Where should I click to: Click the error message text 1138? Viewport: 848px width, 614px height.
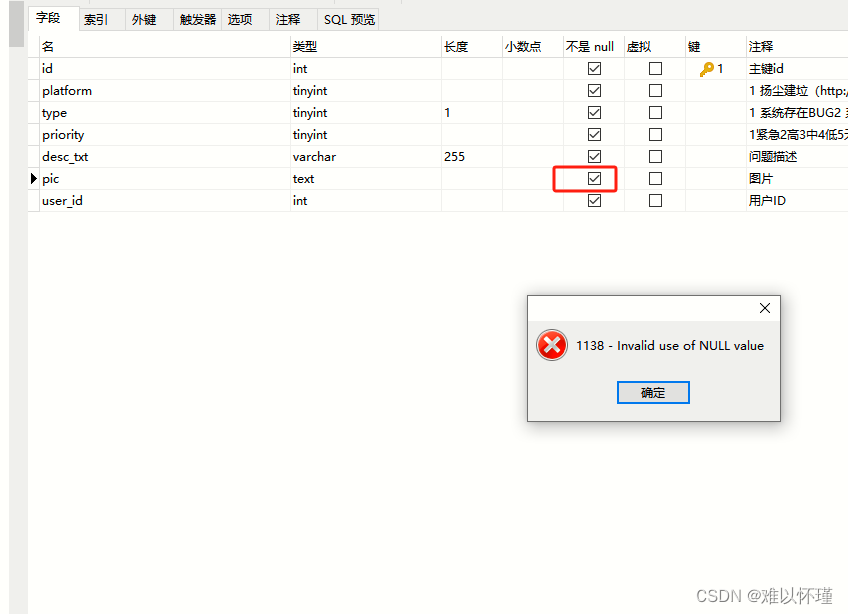tap(670, 346)
